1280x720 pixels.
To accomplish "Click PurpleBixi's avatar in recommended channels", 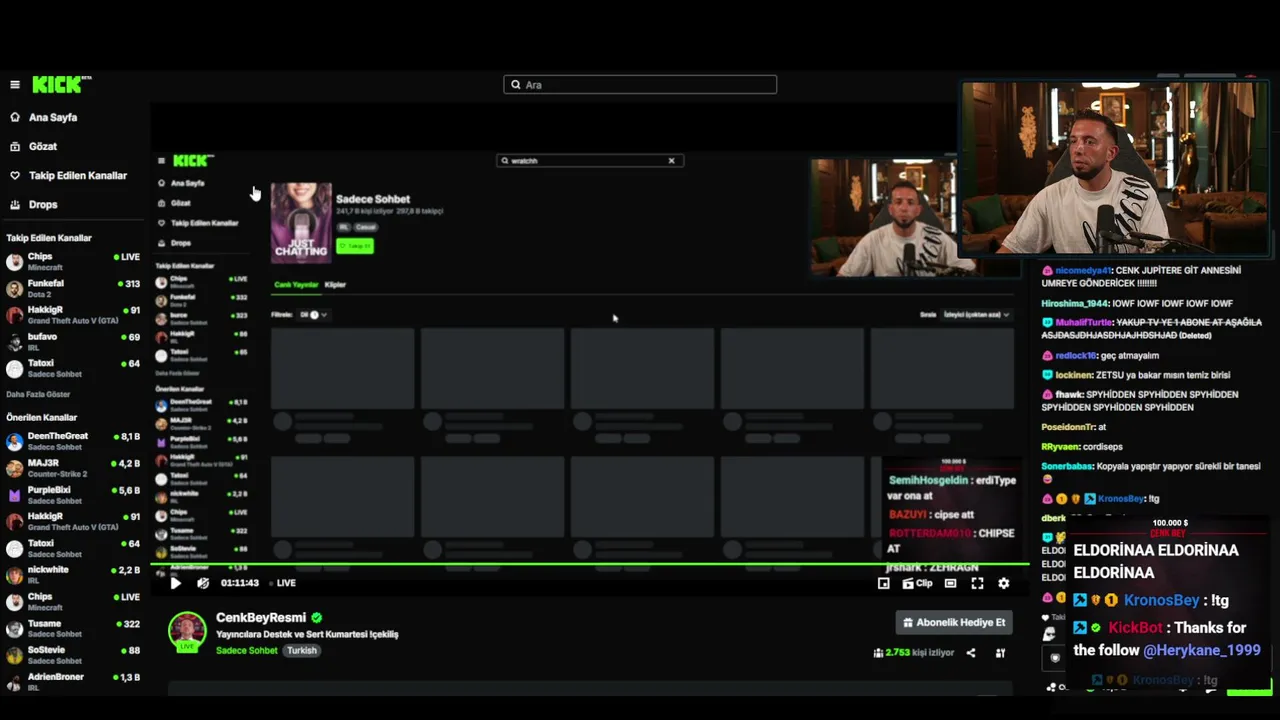I will coord(14,495).
